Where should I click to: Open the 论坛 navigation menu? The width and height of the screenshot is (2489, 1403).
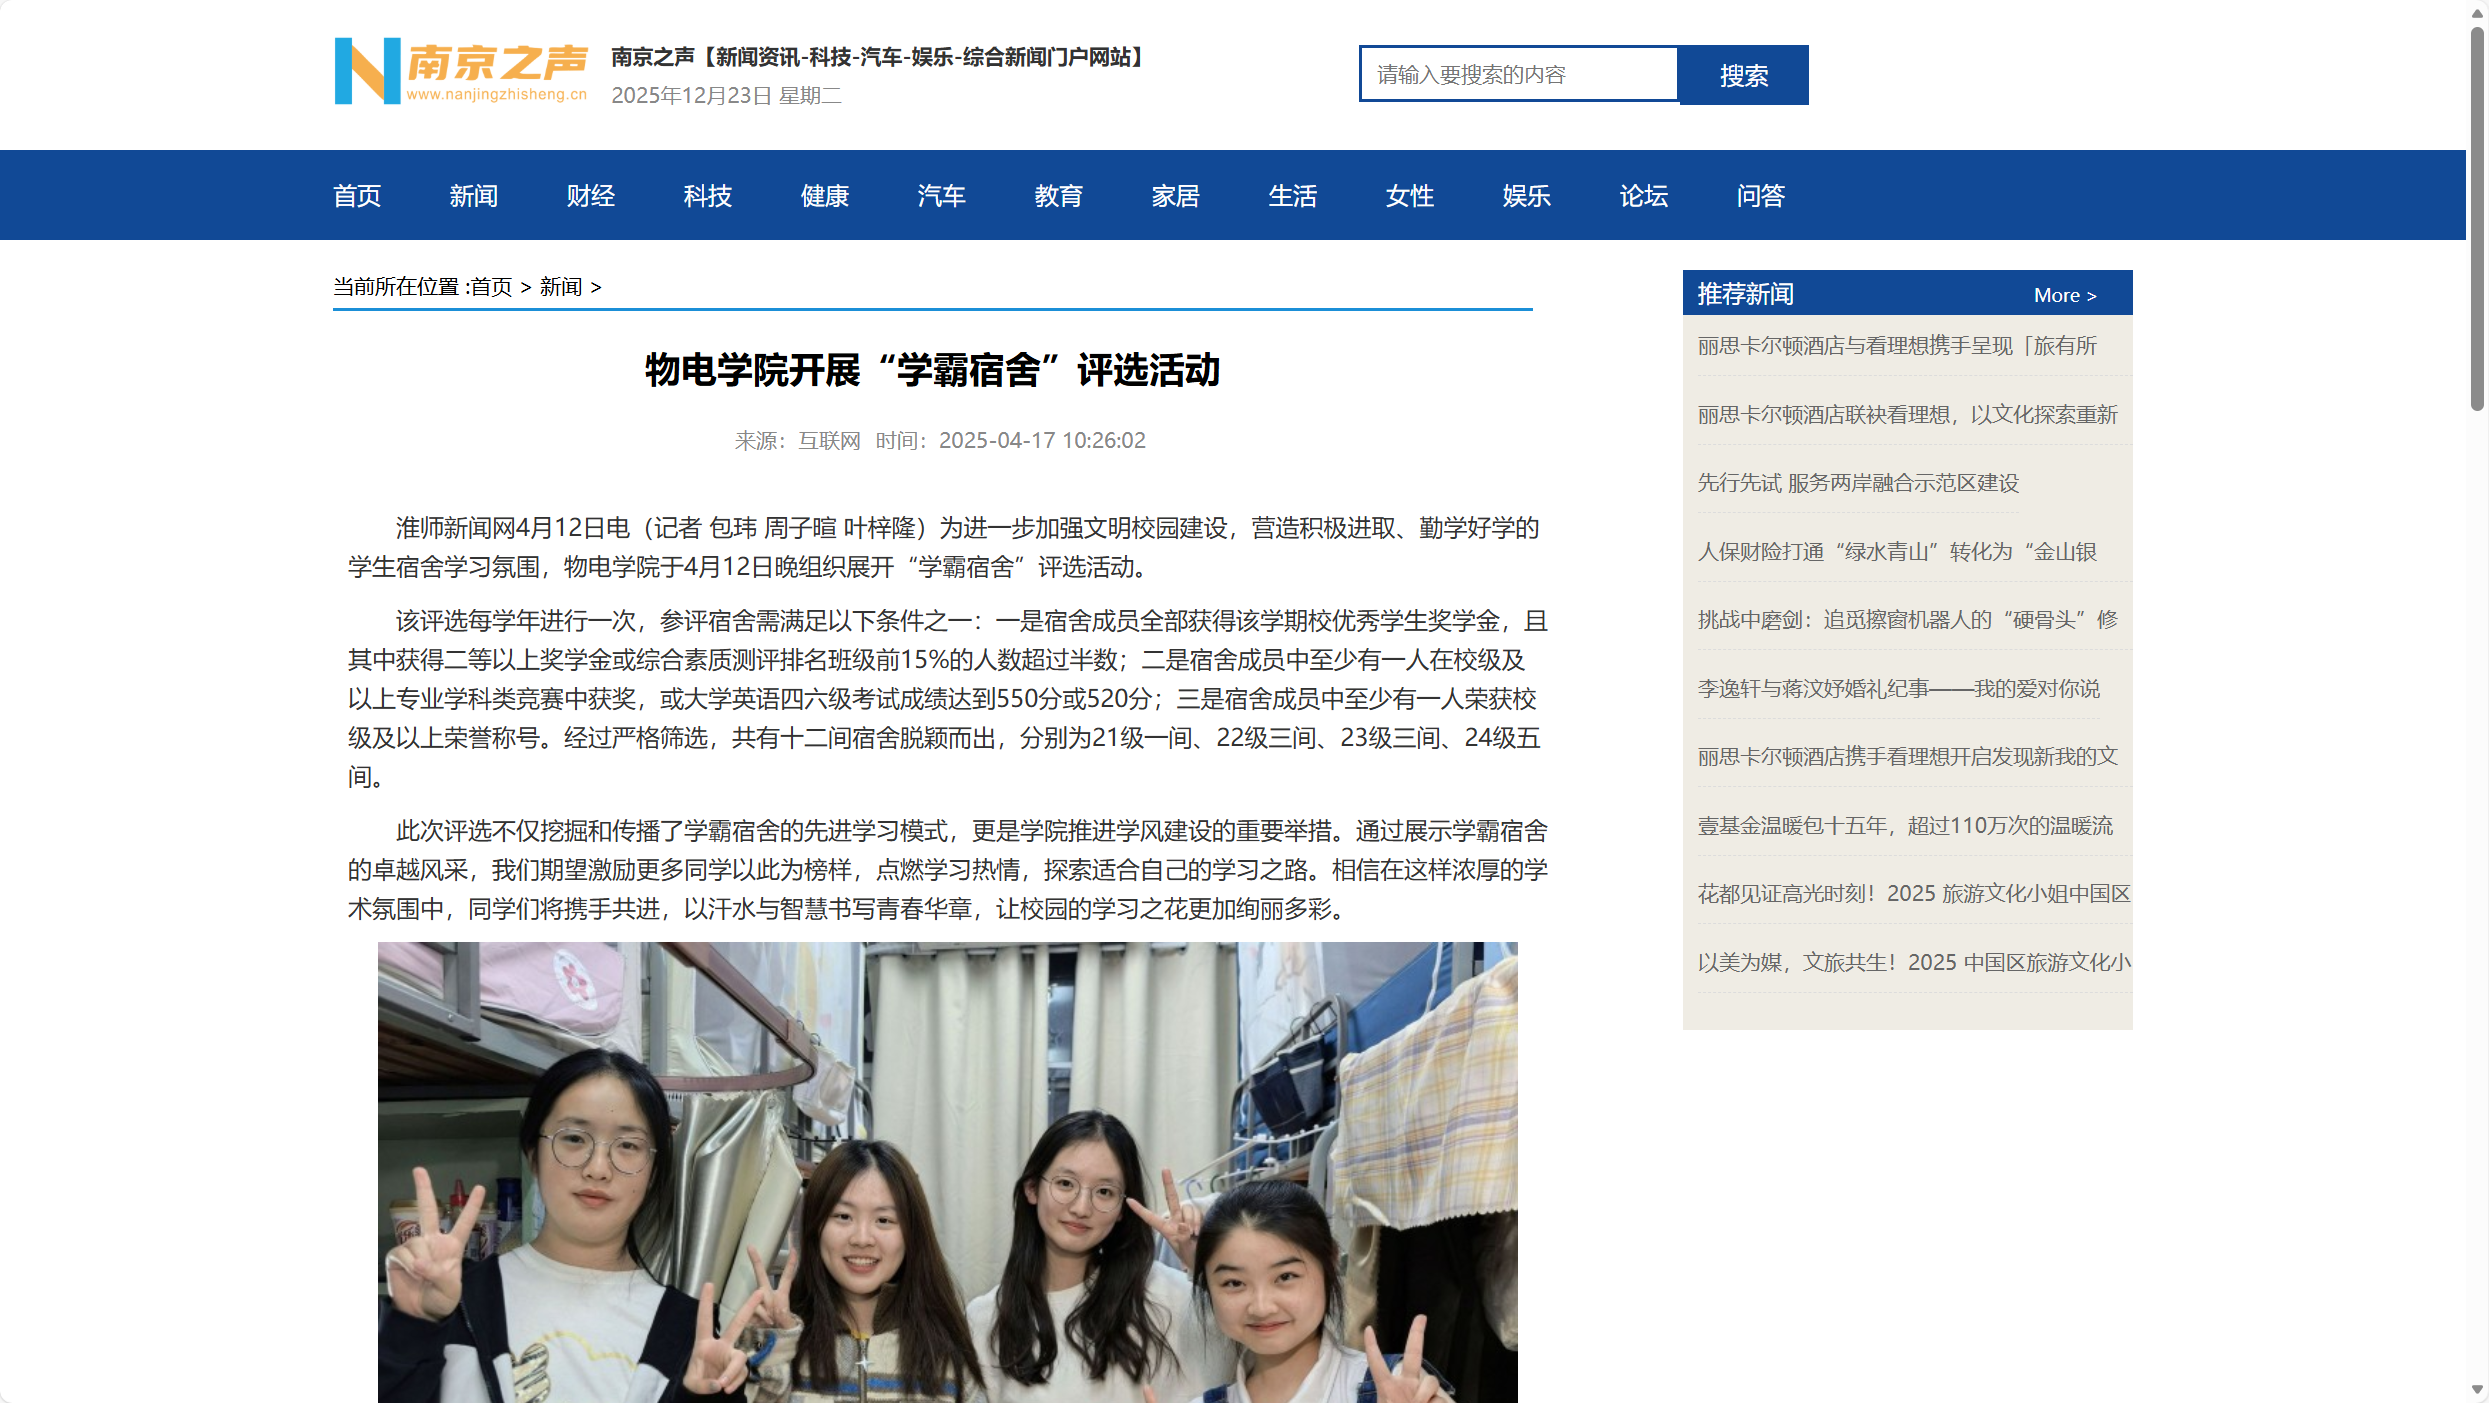[x=1643, y=195]
